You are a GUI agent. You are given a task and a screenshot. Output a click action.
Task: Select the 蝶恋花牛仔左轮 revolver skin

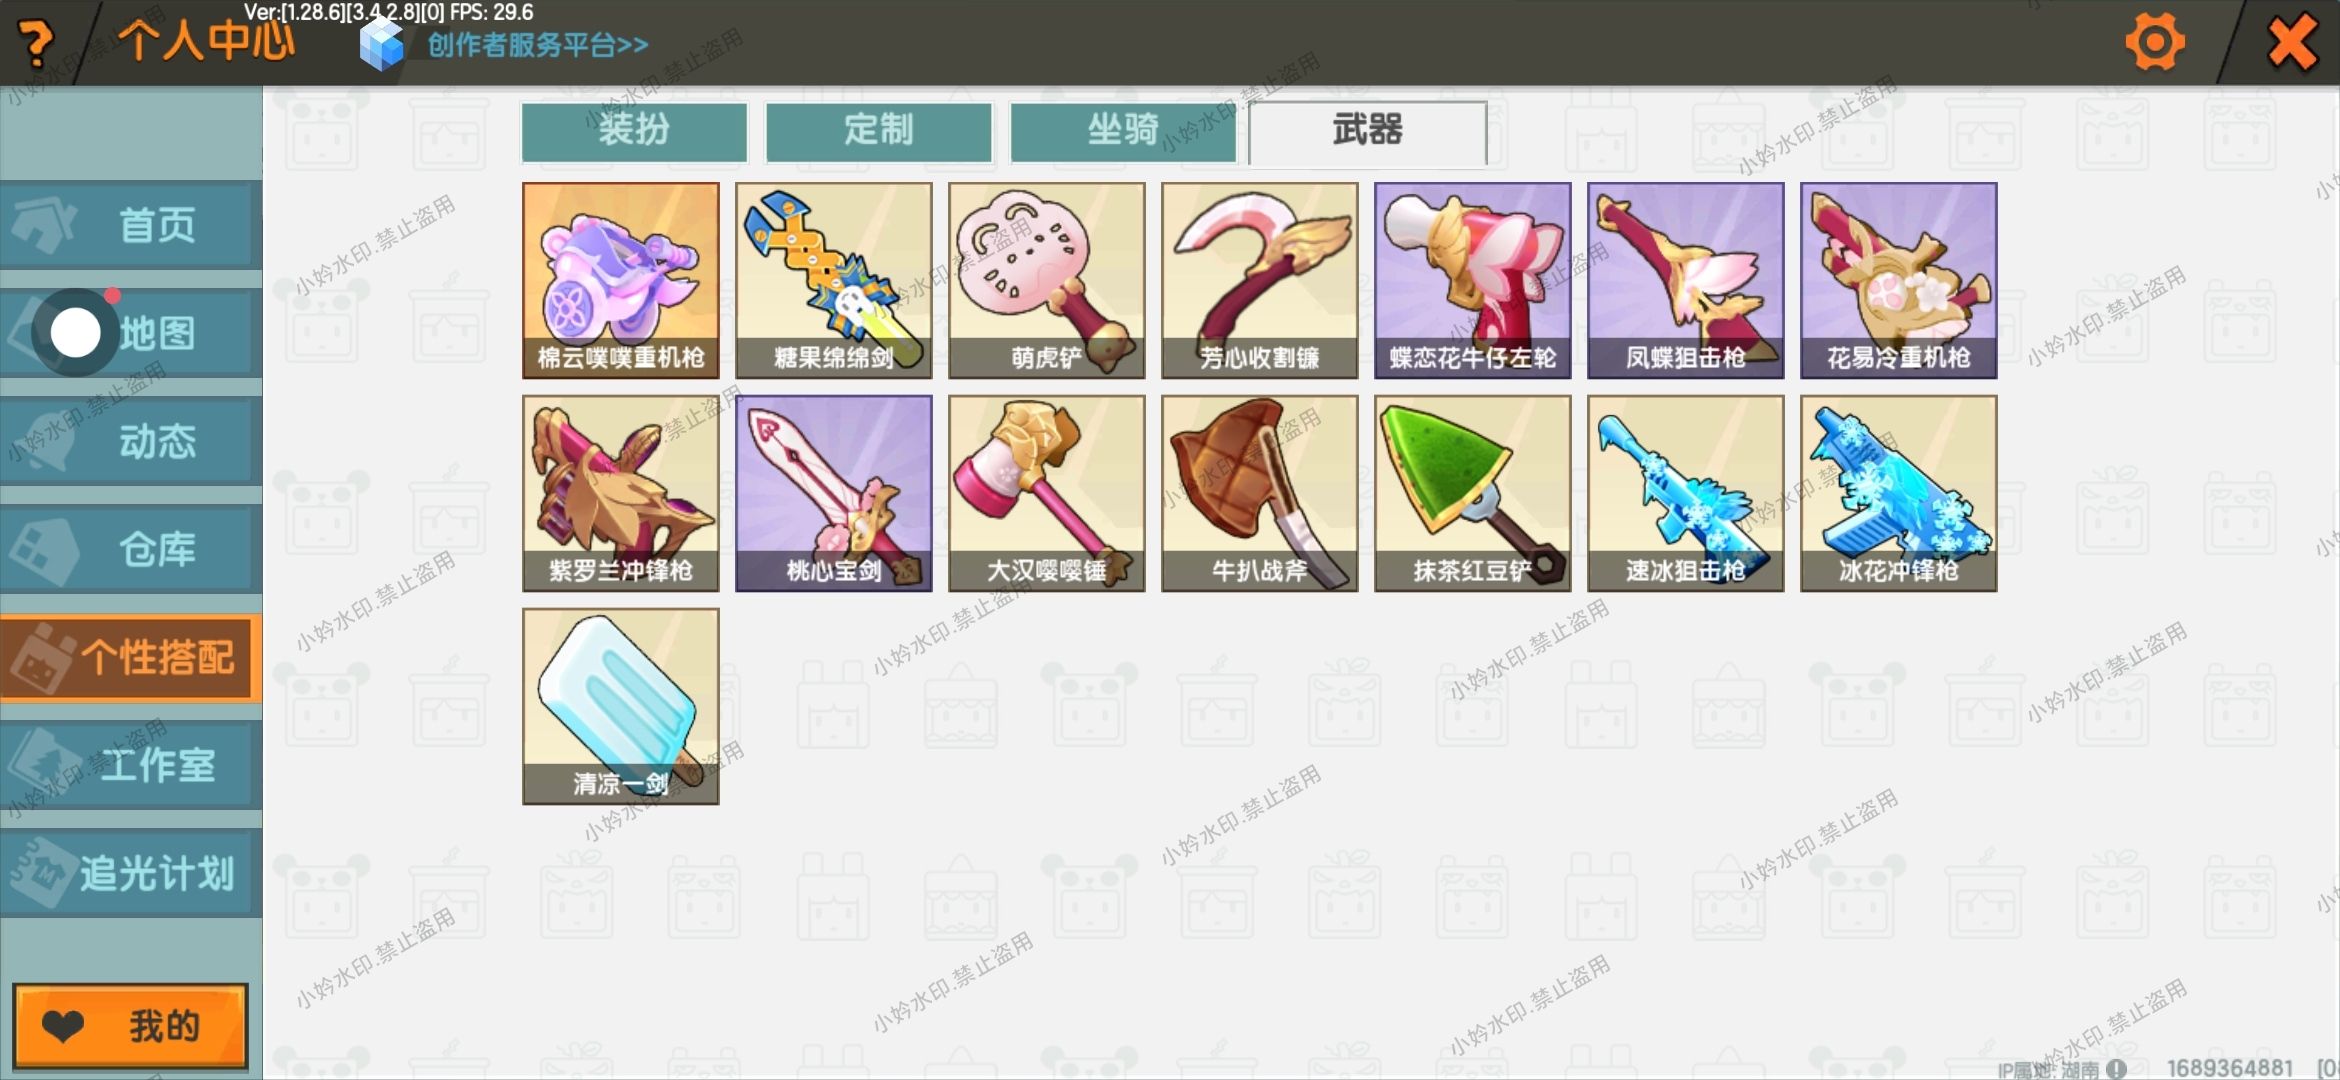click(1472, 280)
